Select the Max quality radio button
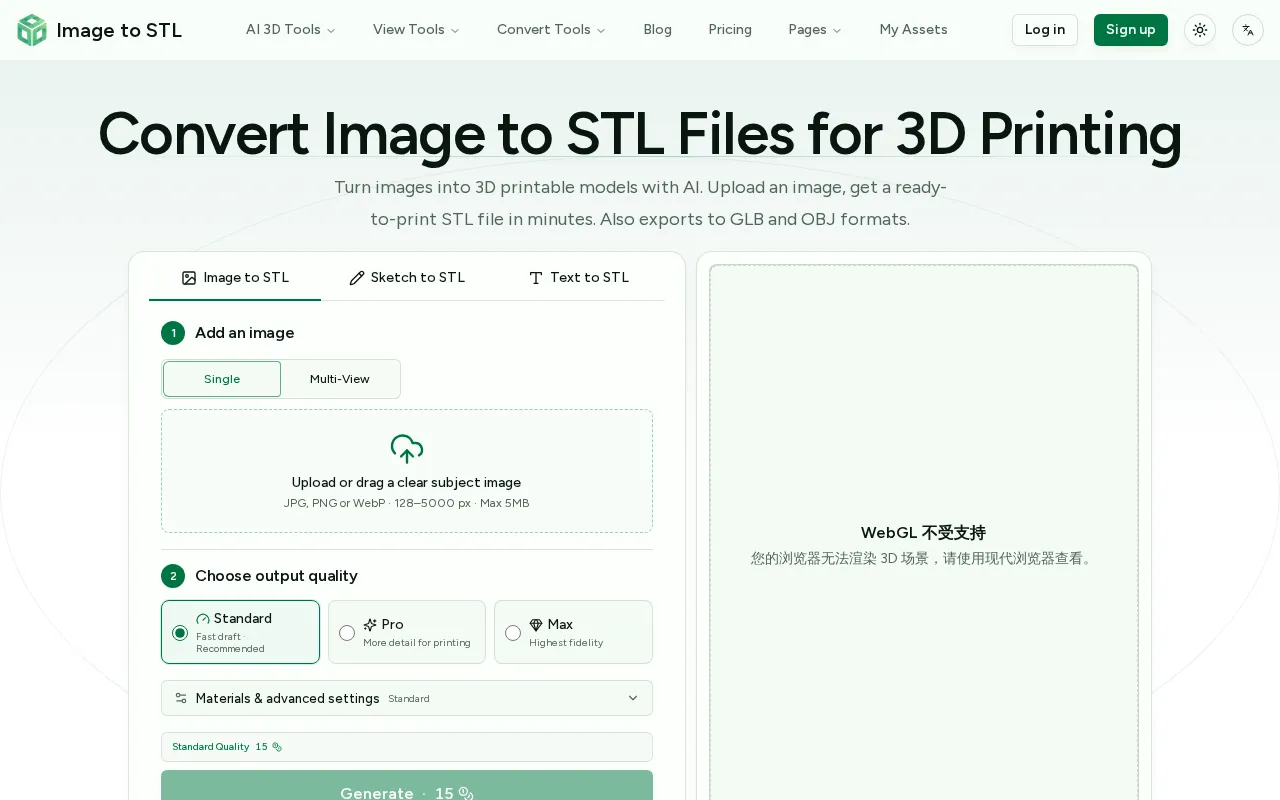Viewport: 1280px width, 800px height. [x=513, y=633]
